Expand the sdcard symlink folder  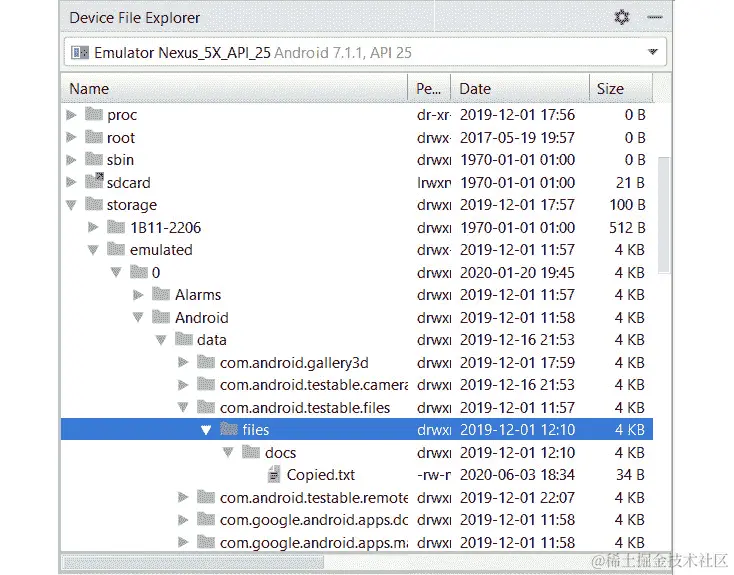[x=71, y=182]
